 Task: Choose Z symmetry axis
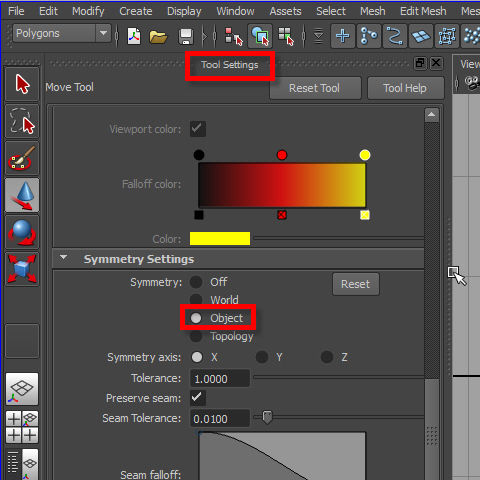pyautogui.click(x=327, y=357)
